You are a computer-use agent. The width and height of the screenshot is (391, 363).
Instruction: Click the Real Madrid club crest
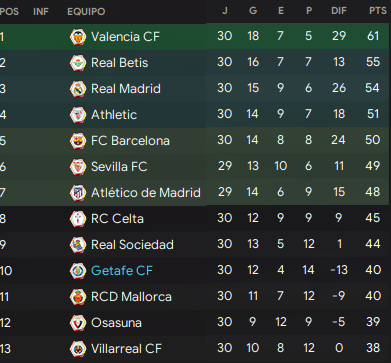[x=78, y=89]
